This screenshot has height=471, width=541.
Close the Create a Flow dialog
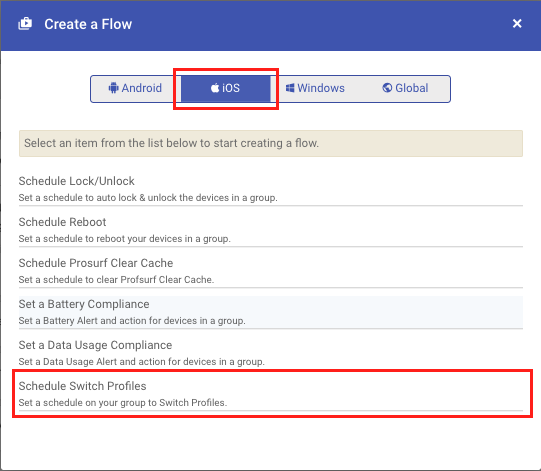click(x=517, y=23)
